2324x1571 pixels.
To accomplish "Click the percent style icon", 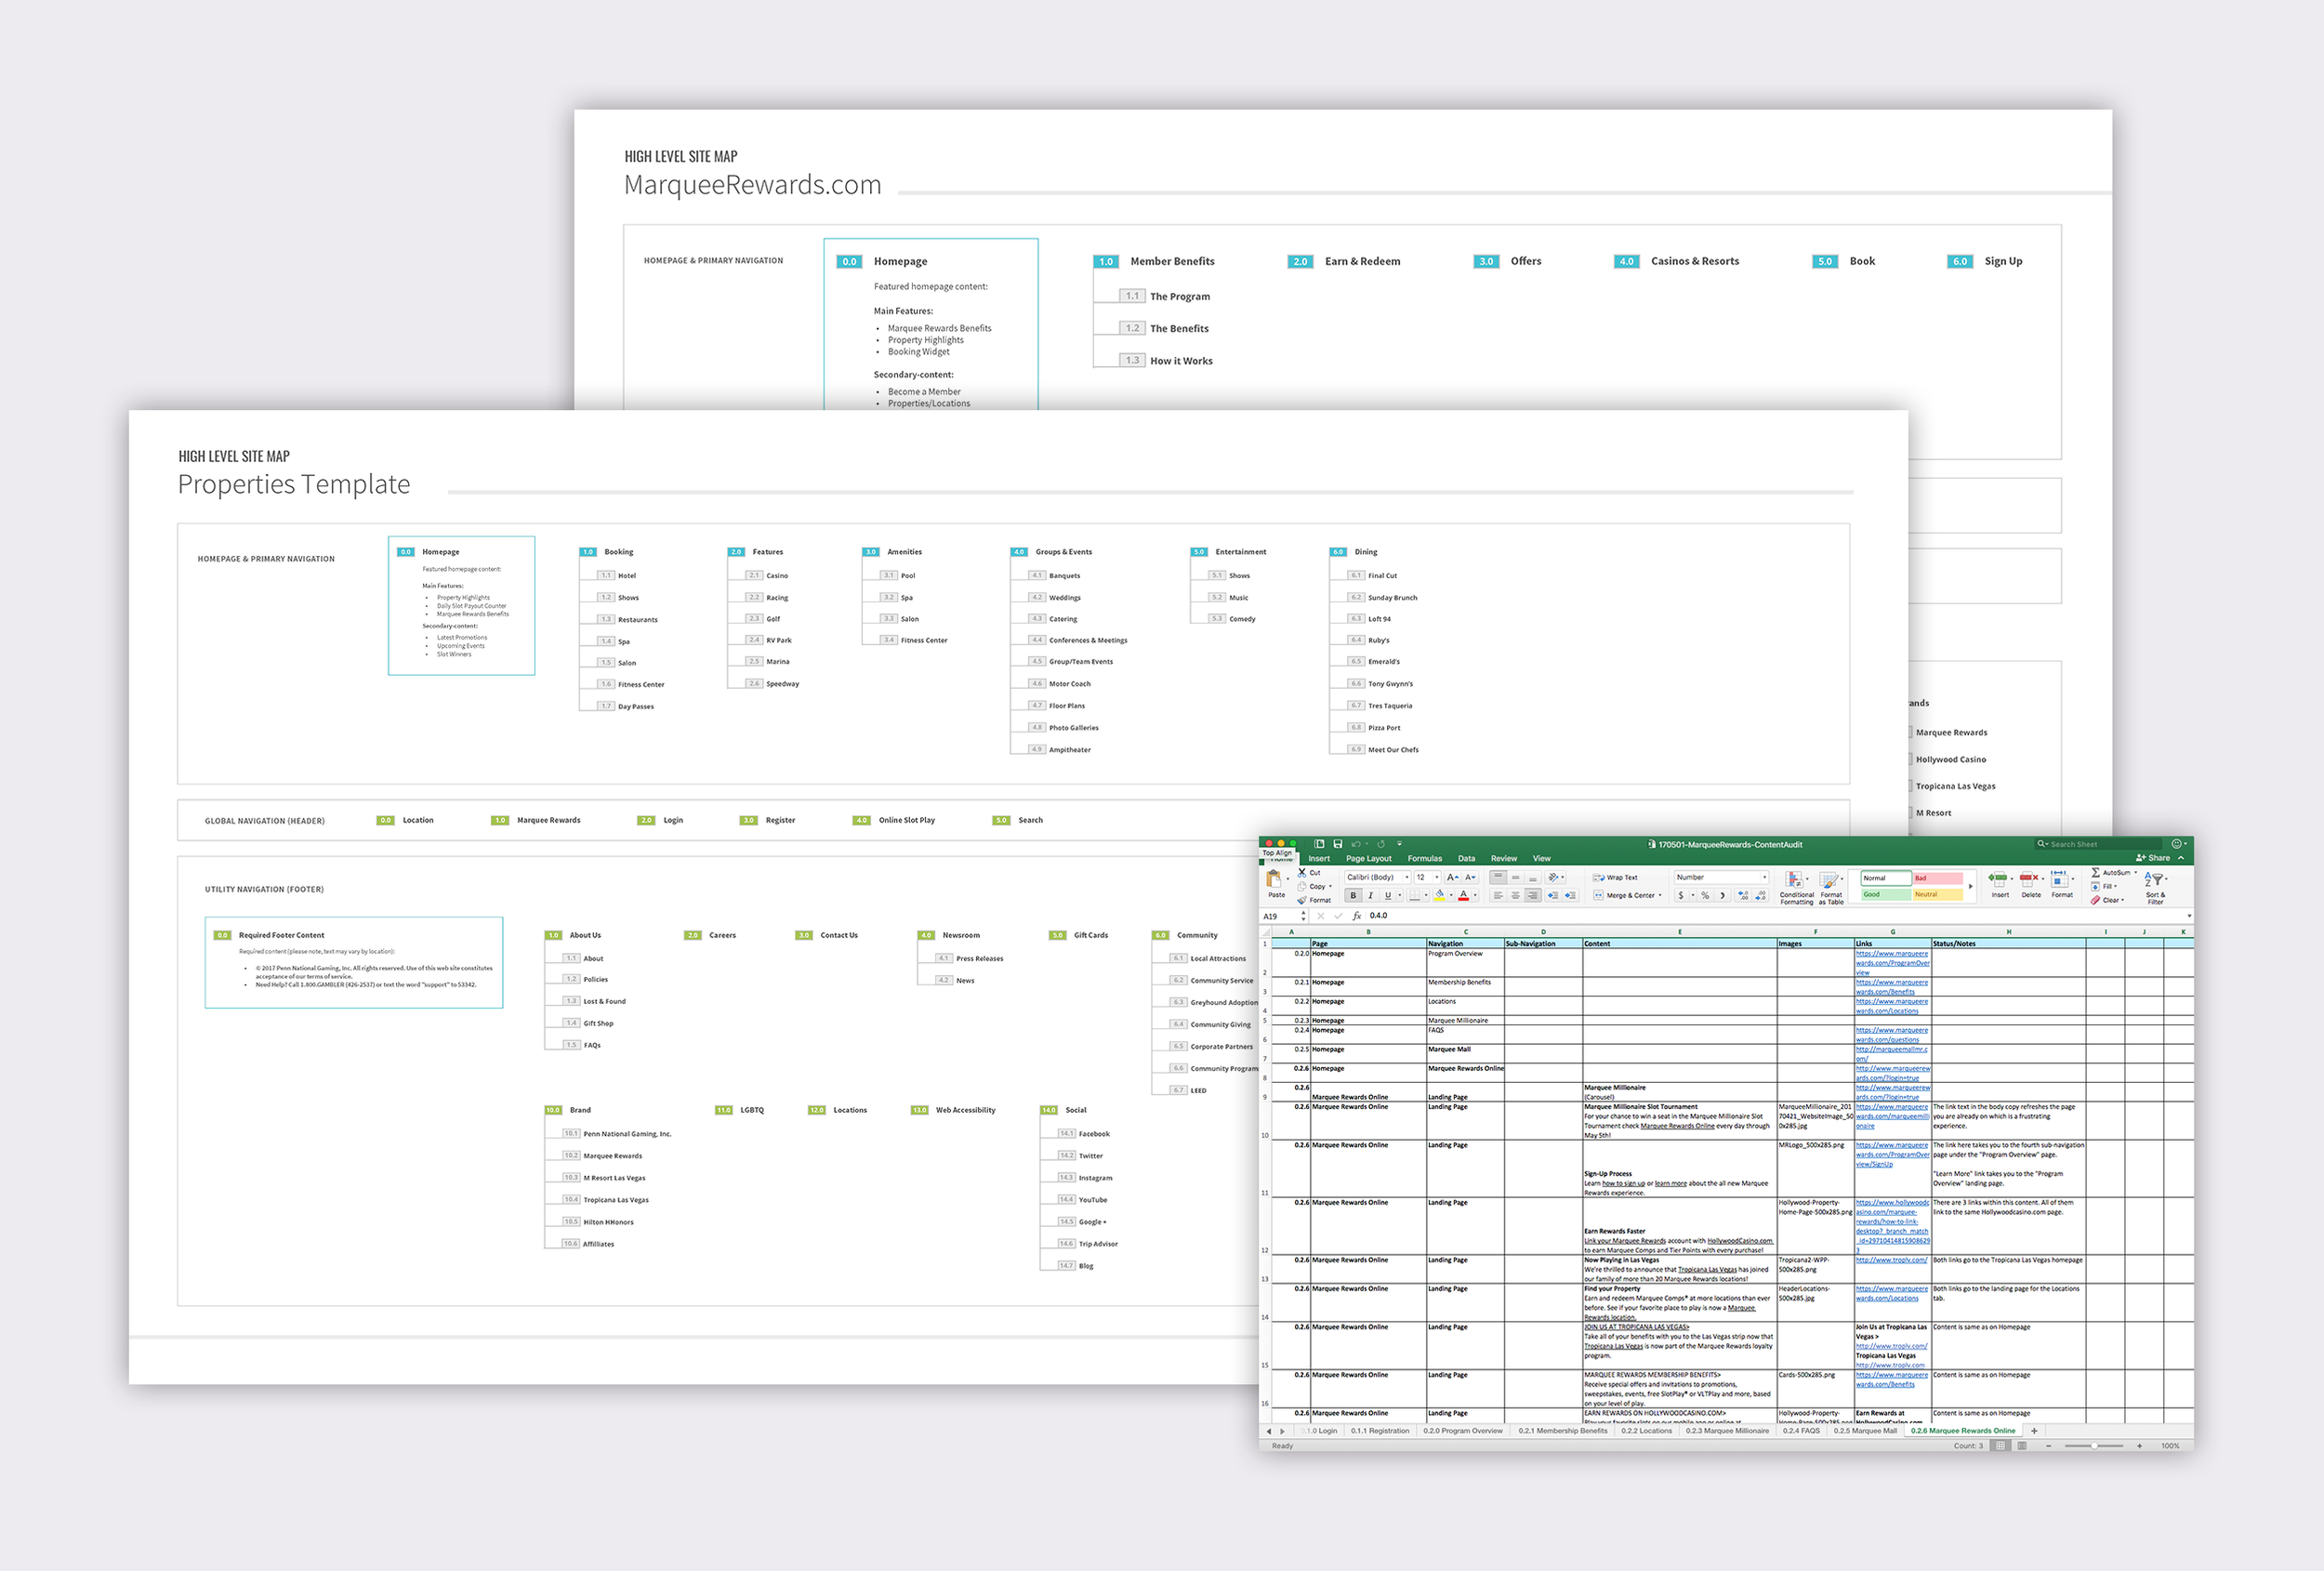I will point(1706,895).
